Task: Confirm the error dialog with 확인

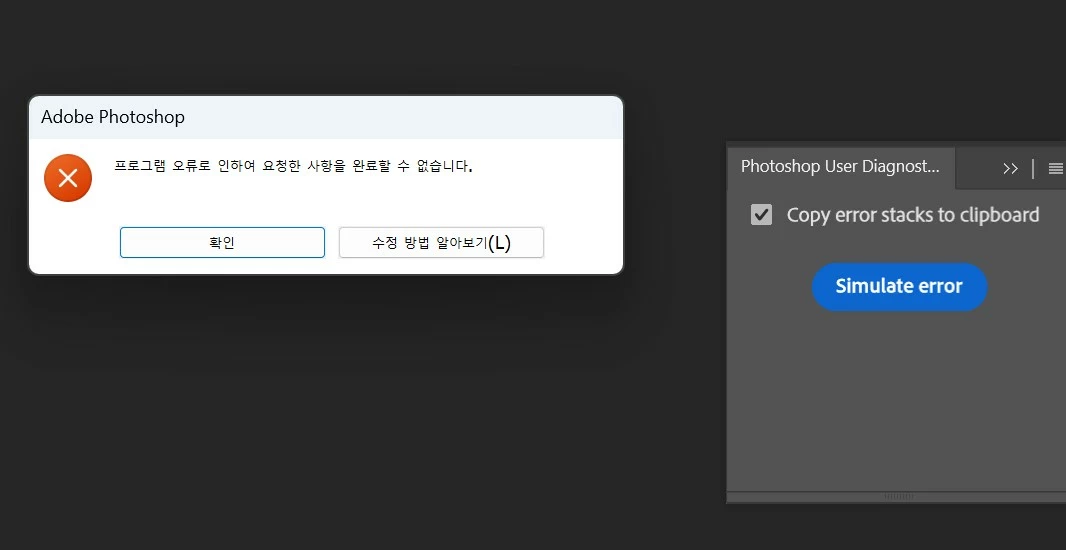Action: [x=222, y=243]
